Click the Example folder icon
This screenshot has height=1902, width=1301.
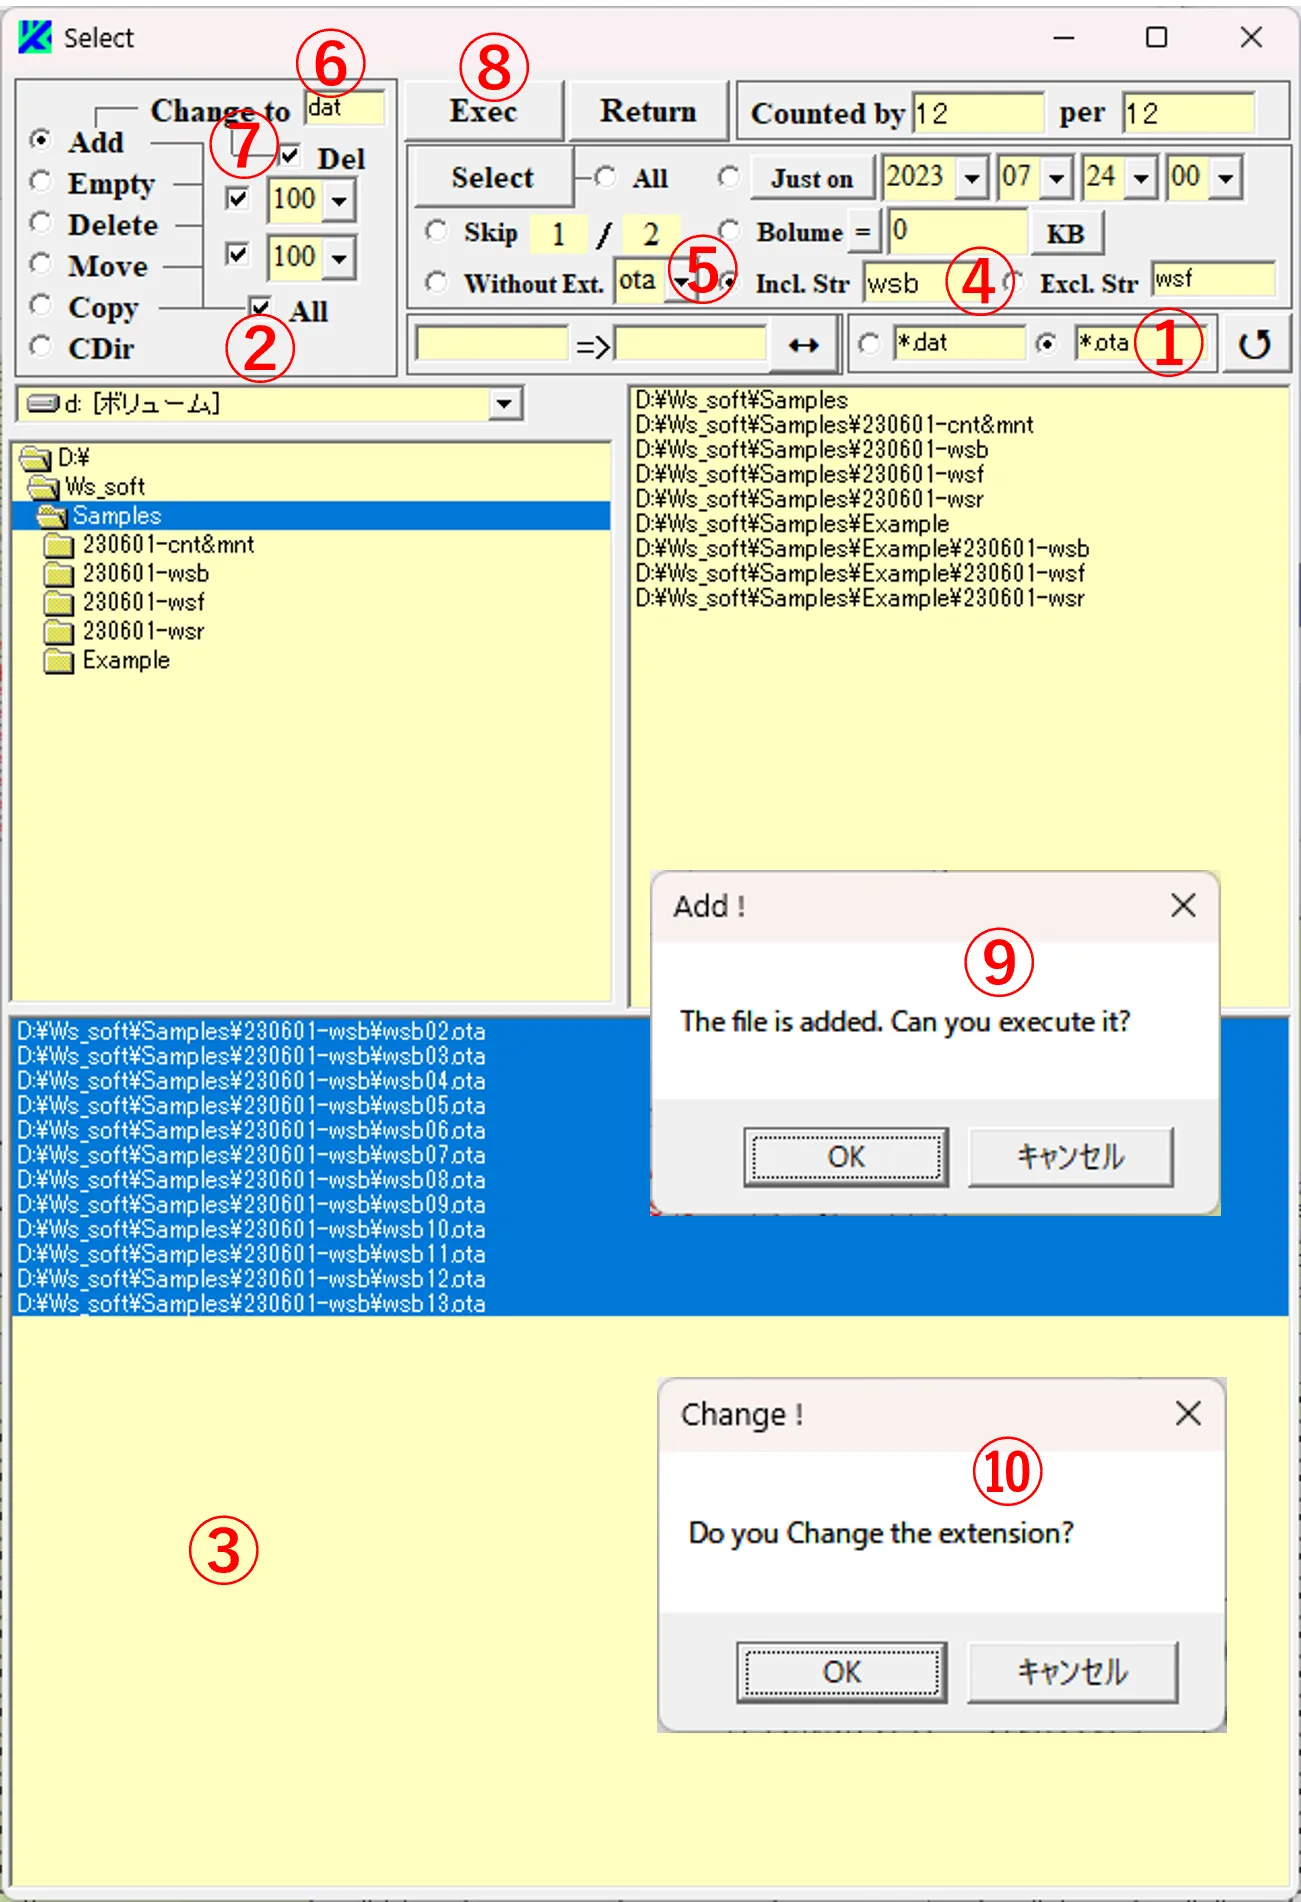(59, 661)
